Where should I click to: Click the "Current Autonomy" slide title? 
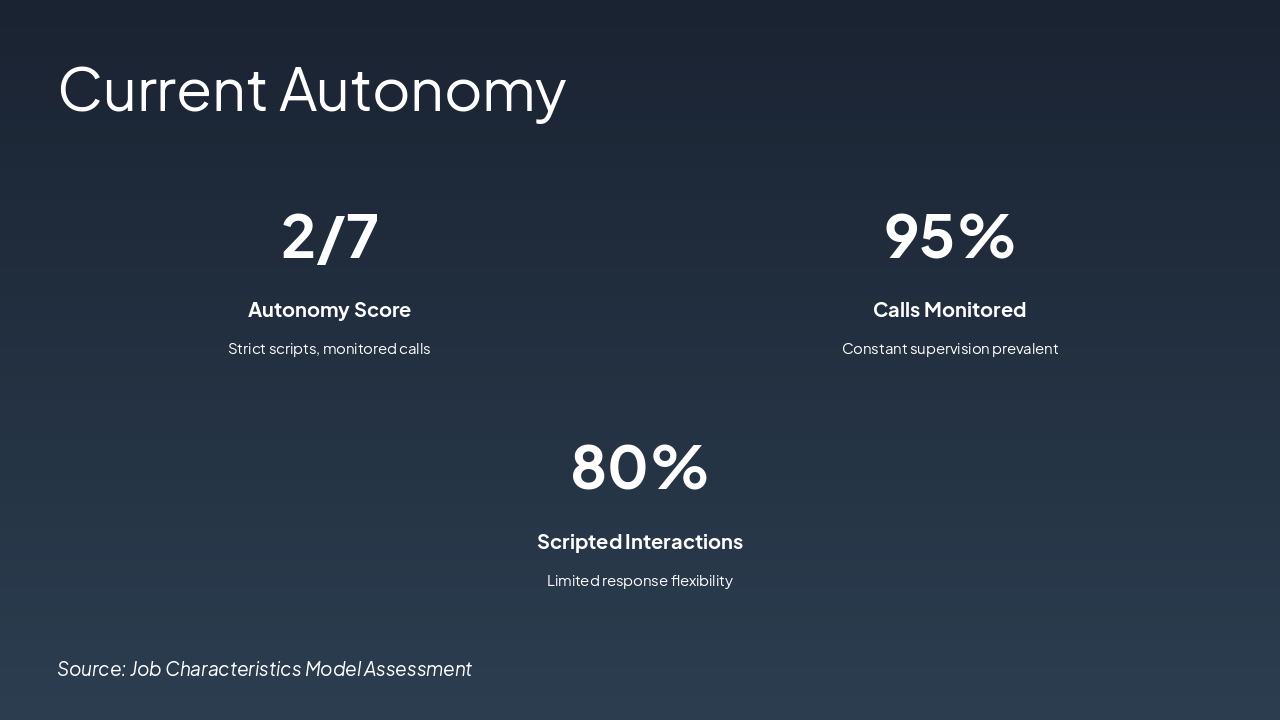click(312, 89)
